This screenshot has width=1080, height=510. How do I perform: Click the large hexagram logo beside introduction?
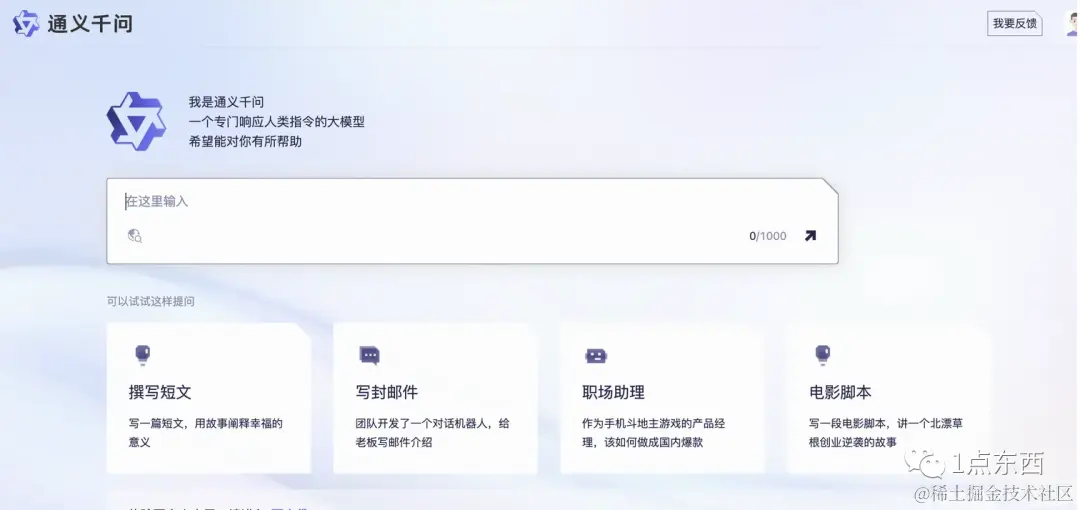(x=136, y=121)
